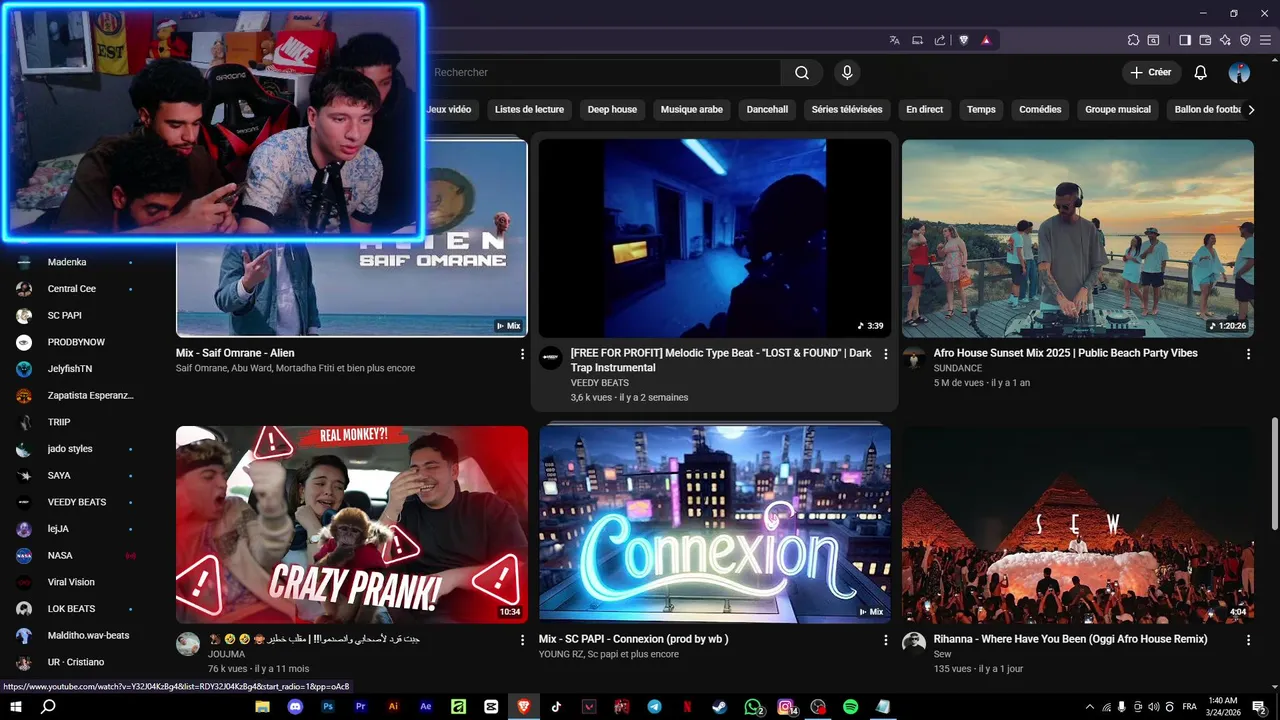Select the Dancehall filter chip
Viewport: 1280px width, 720px height.
(767, 109)
